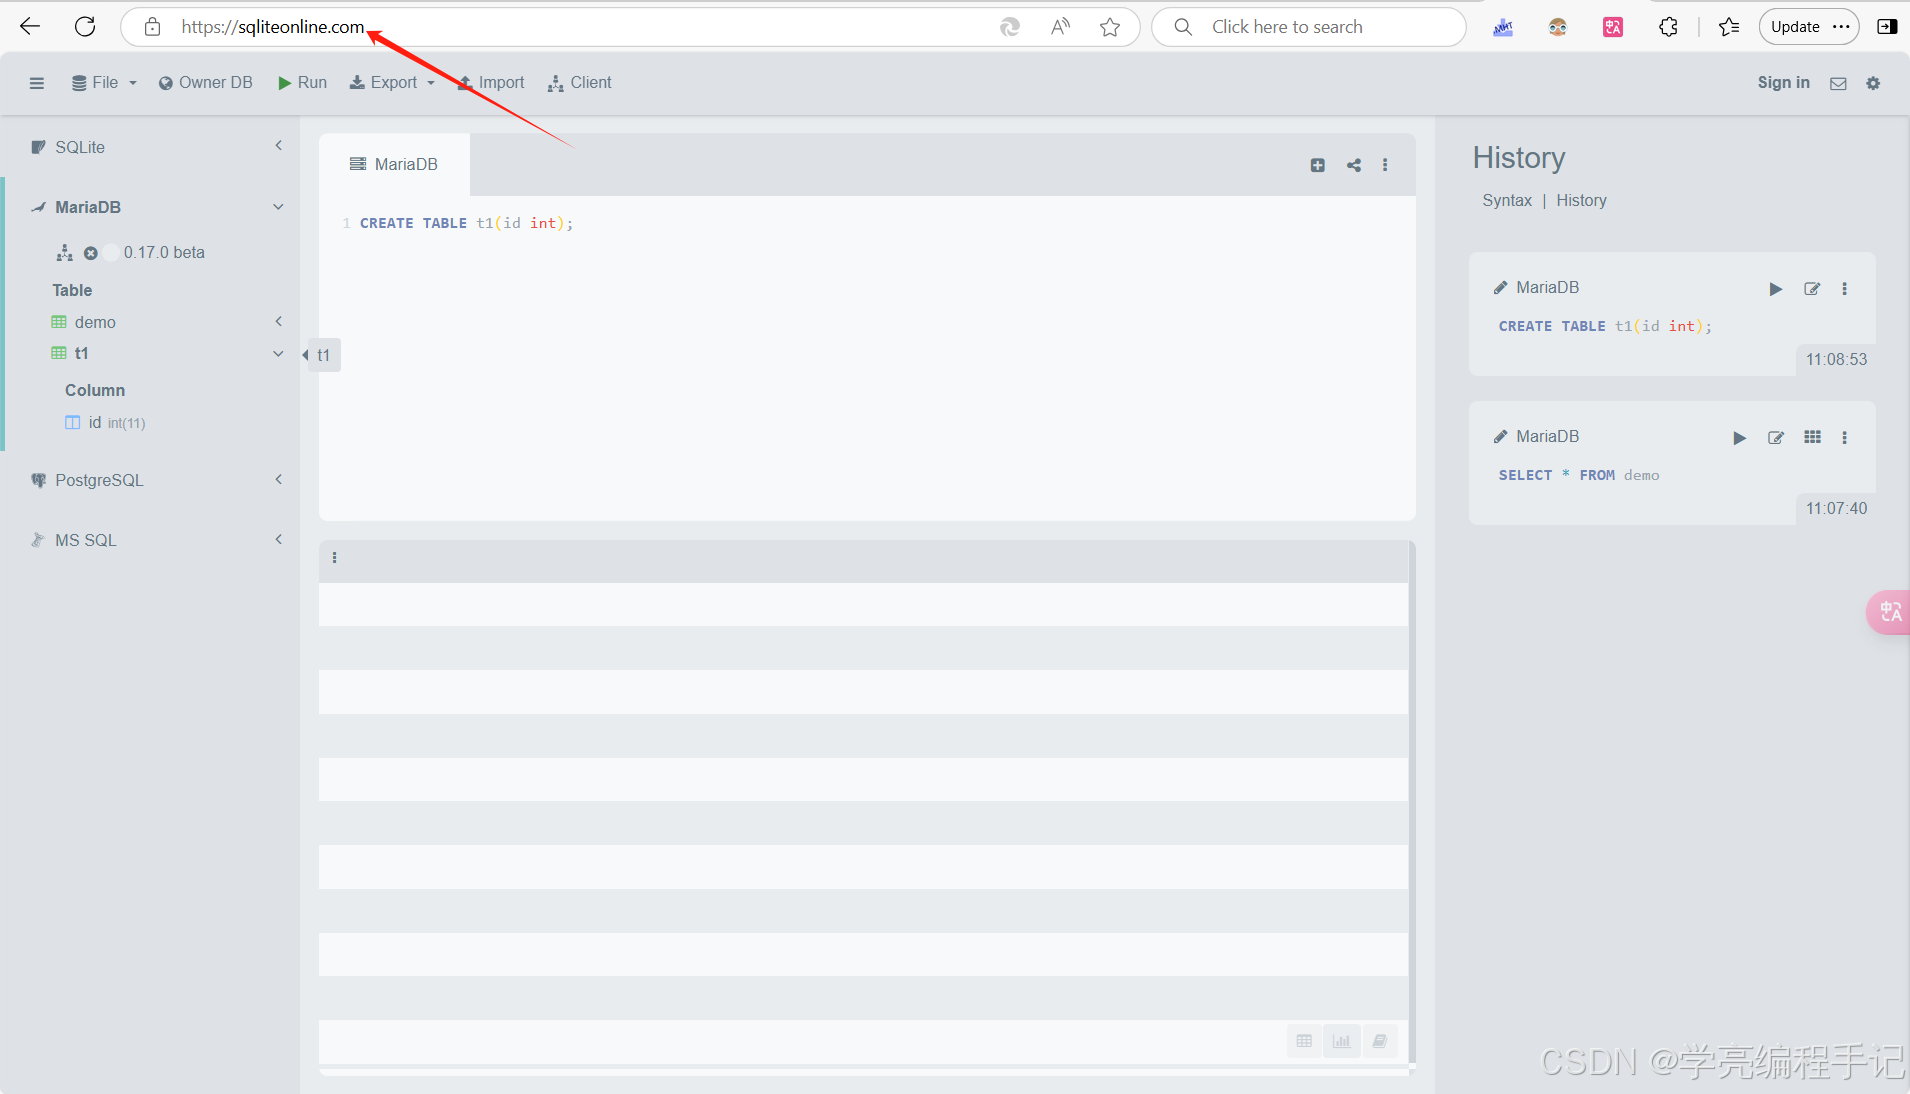Screen dimensions: 1910x1094
Task: Click the share icon in editor header
Action: 1354,165
